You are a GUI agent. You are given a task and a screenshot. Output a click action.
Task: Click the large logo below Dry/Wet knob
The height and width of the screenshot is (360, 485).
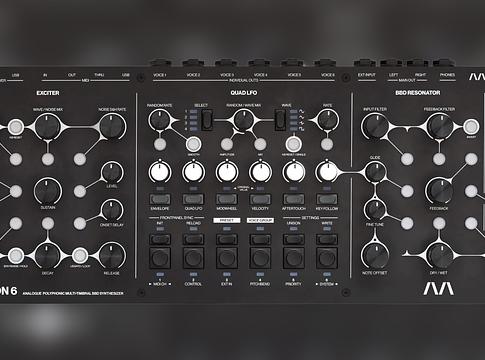[x=438, y=289]
